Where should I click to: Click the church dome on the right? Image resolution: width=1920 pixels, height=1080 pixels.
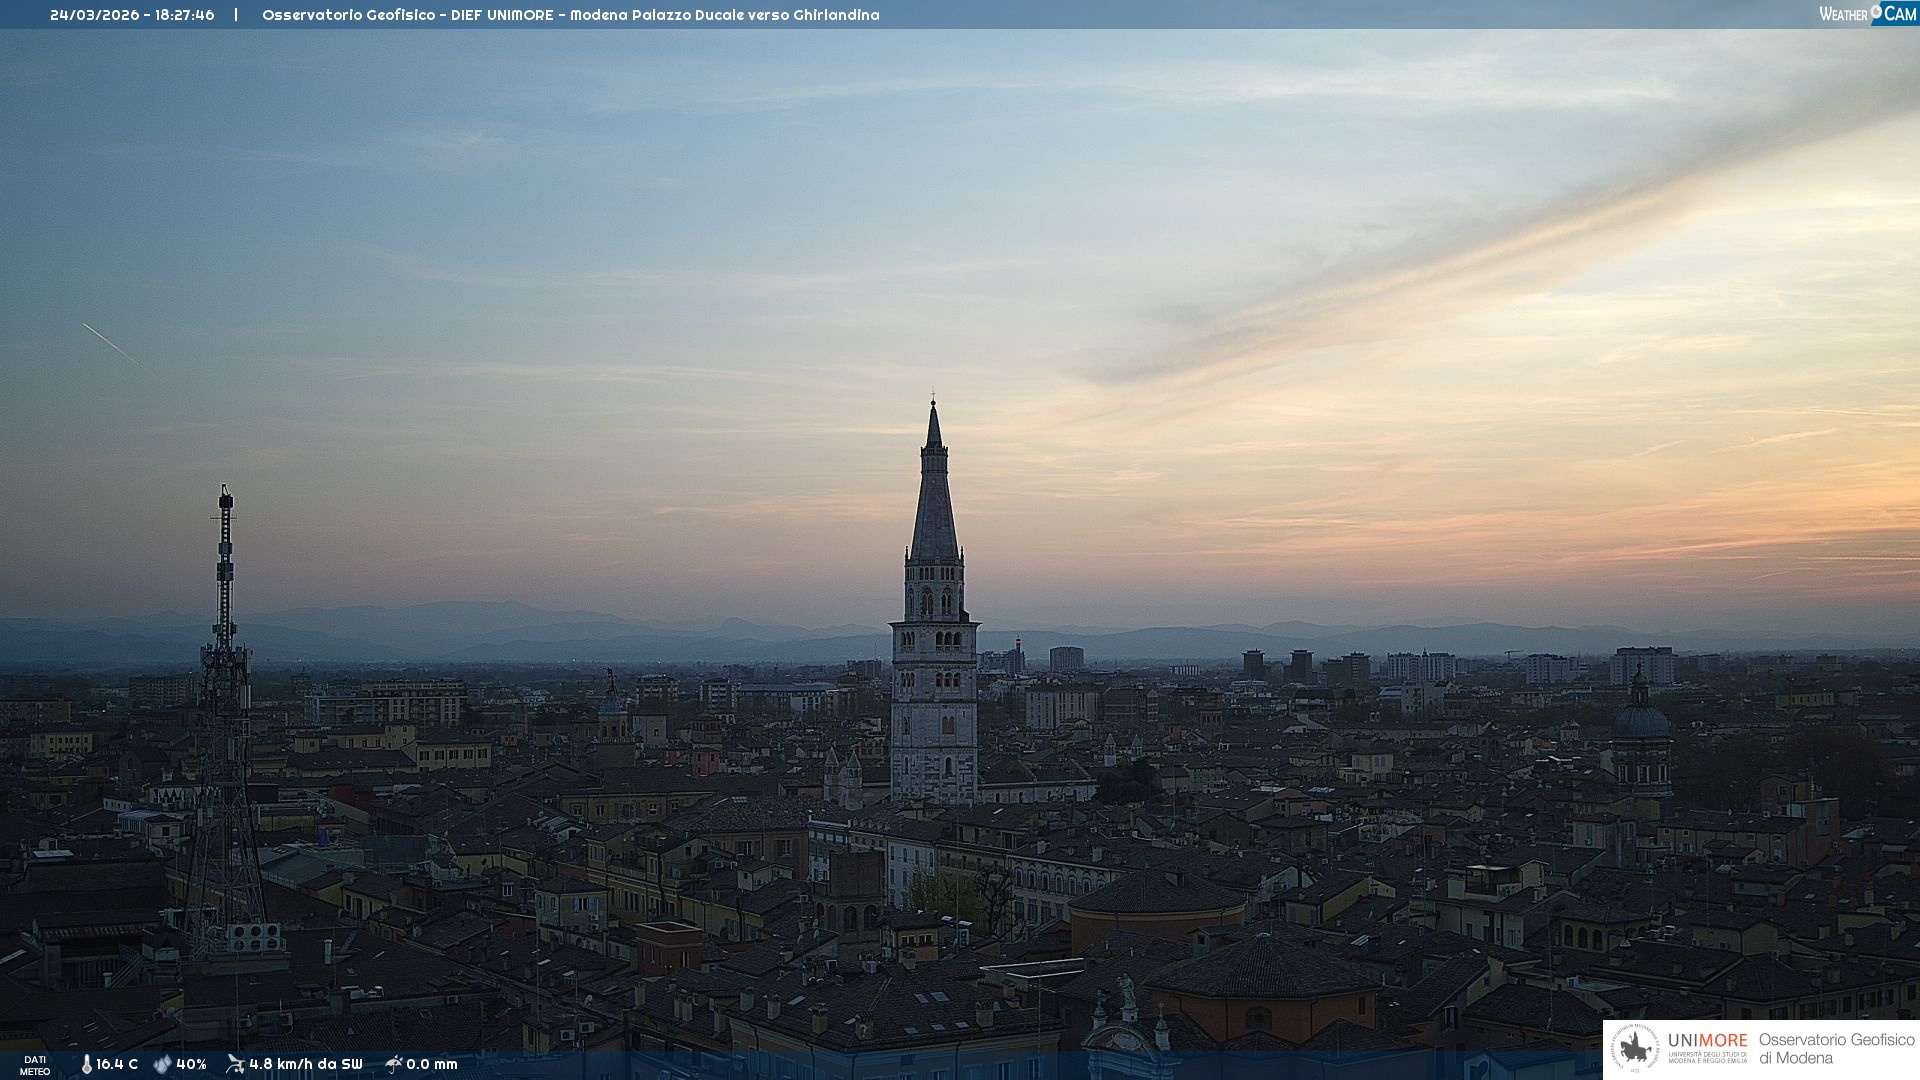1640,720
